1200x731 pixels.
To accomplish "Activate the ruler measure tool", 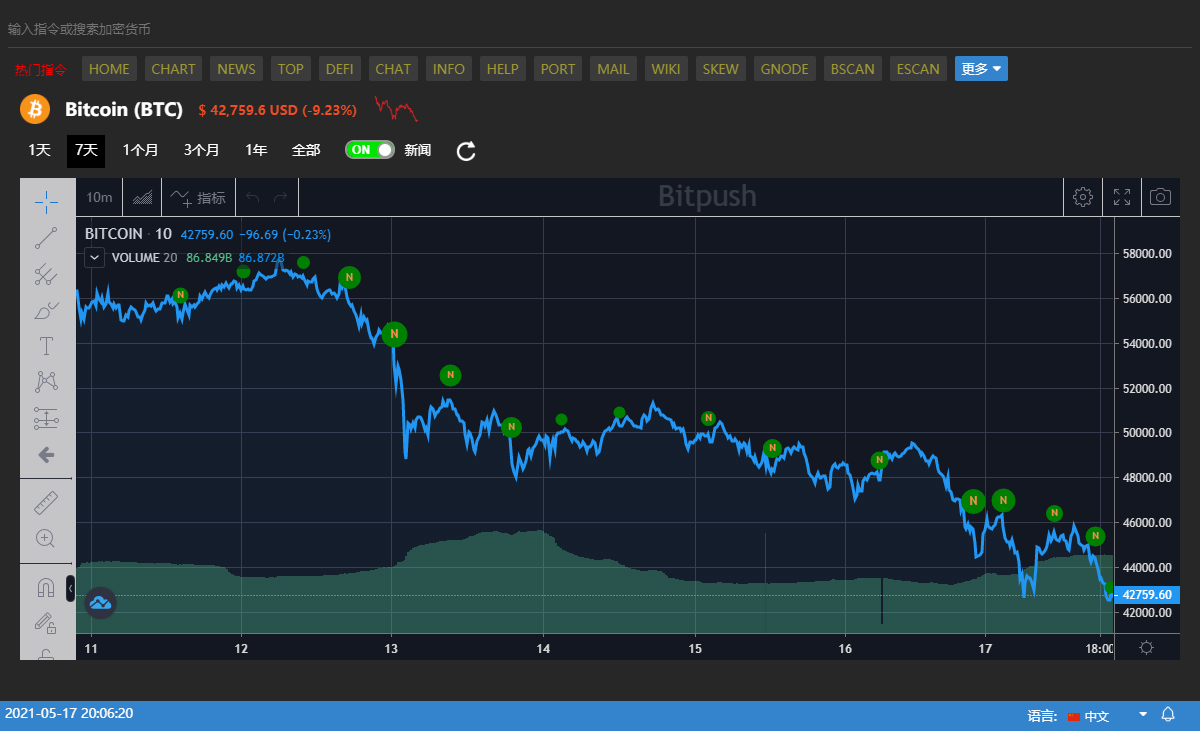I will pos(46,502).
